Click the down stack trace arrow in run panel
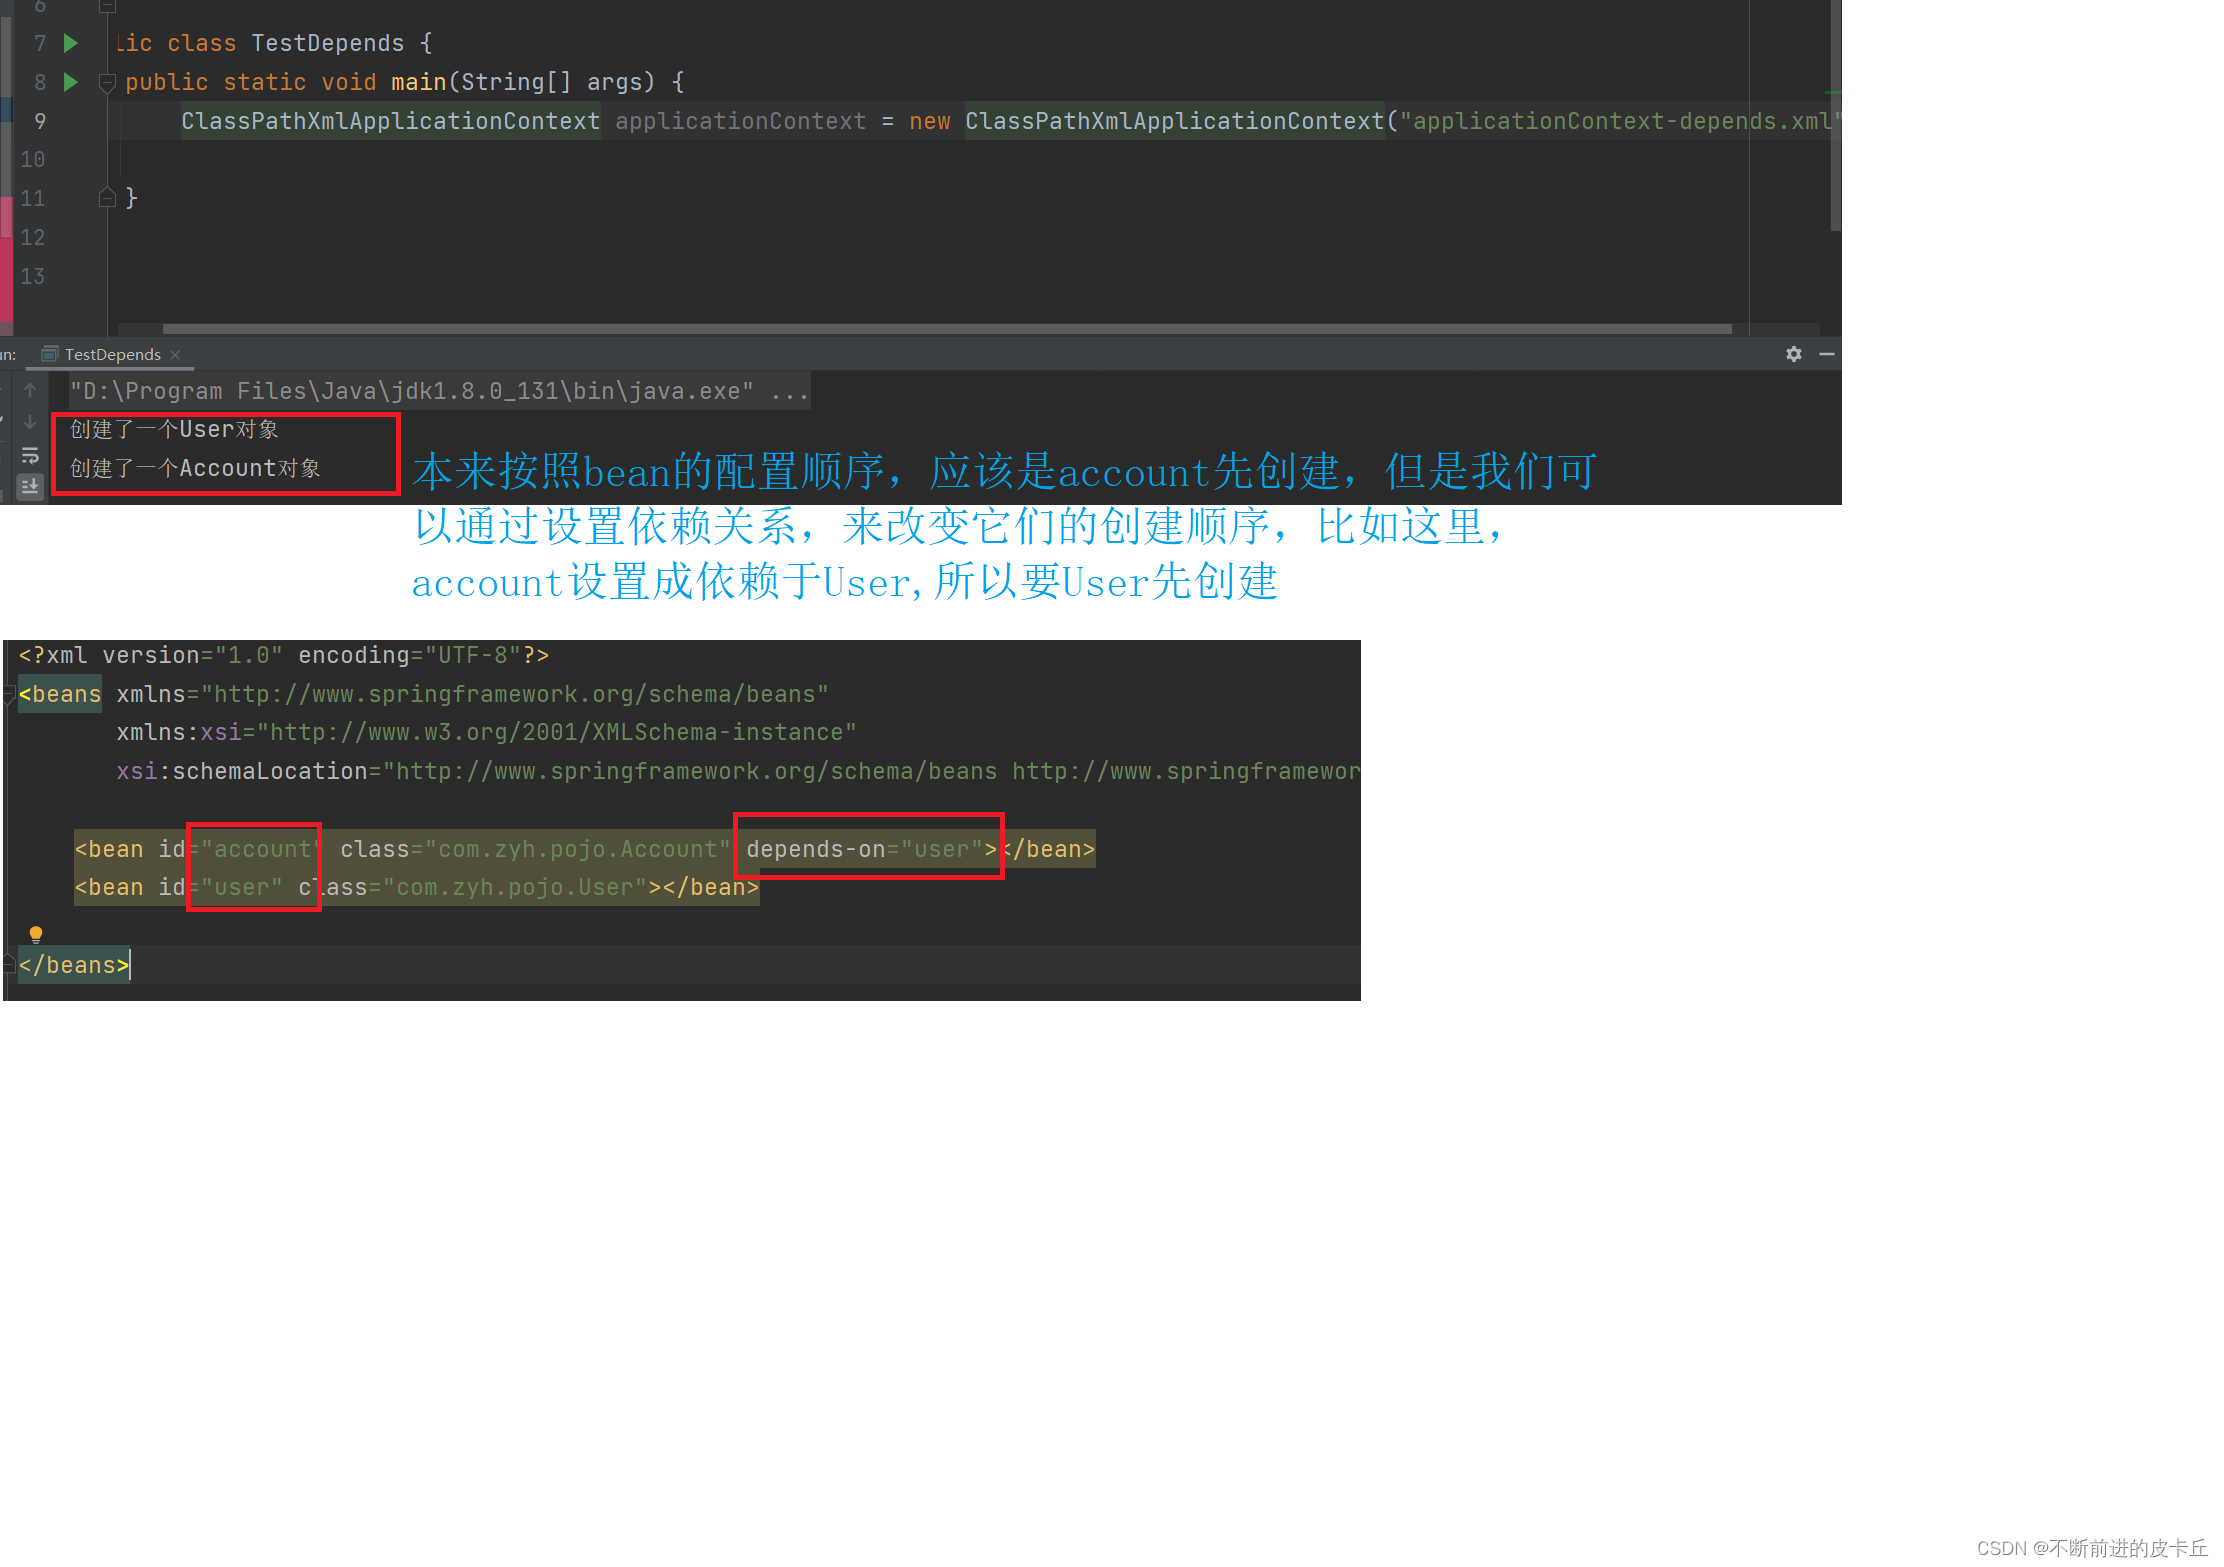Screen dimensions: 2224x1567 click(30, 422)
